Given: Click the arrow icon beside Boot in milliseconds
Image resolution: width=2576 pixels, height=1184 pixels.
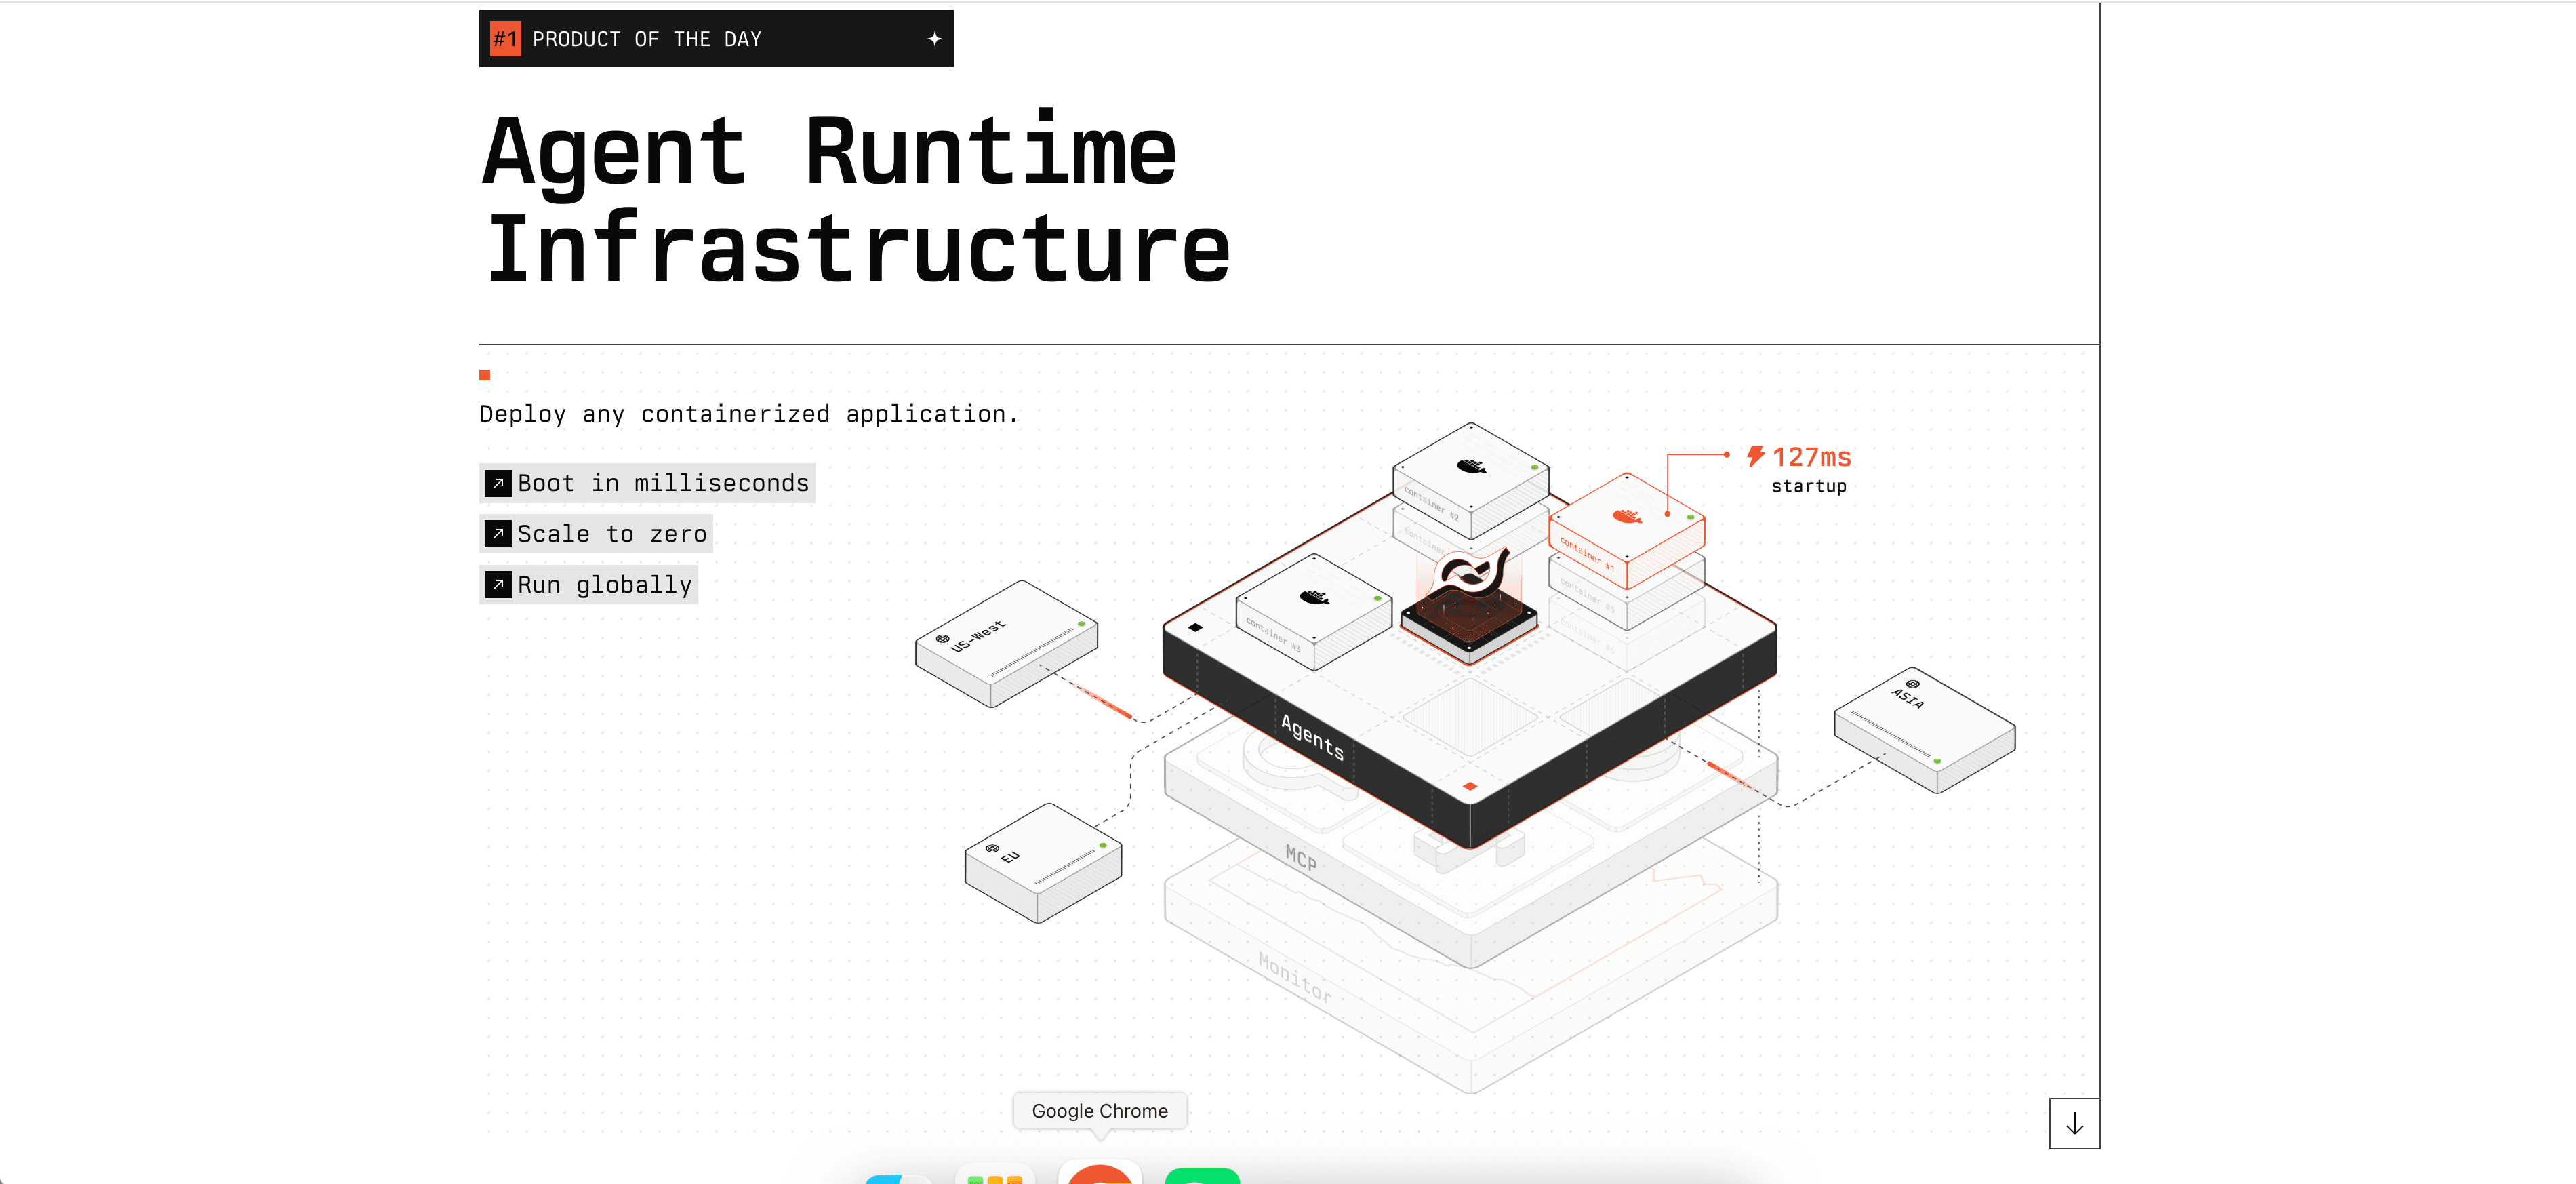Looking at the screenshot, I should click(x=498, y=483).
